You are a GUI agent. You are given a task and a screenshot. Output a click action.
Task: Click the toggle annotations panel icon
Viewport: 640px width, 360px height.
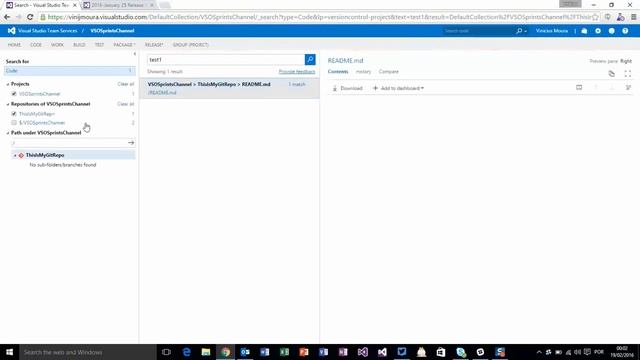coord(579,87)
